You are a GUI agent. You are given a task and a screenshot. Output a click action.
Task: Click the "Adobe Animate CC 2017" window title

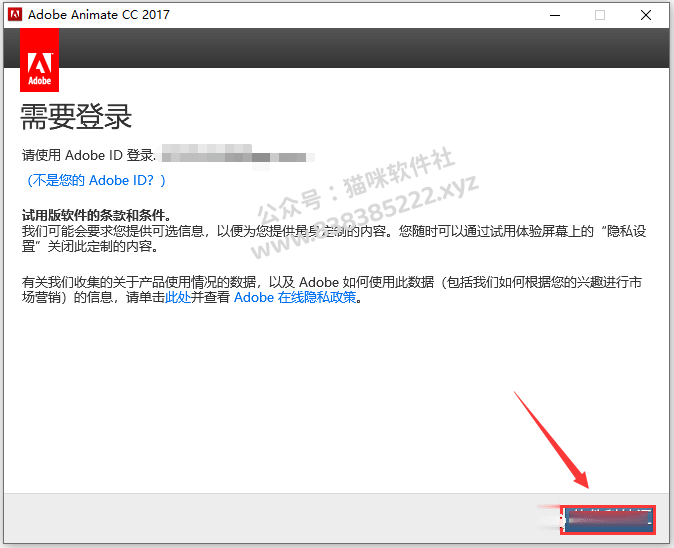click(99, 15)
